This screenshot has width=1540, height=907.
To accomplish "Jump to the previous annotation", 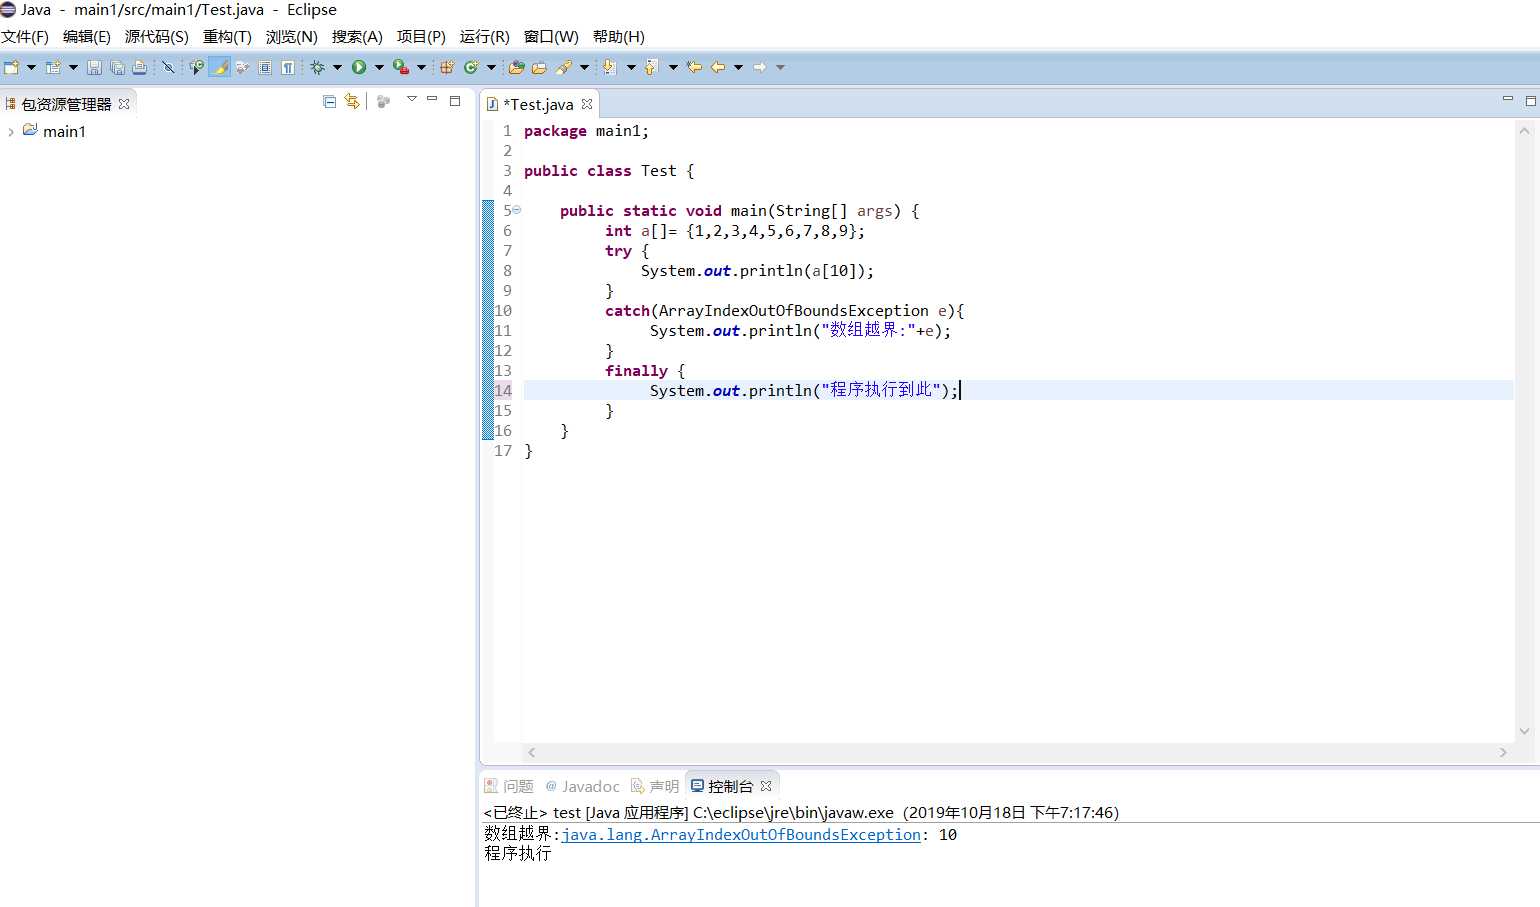I will [x=652, y=67].
